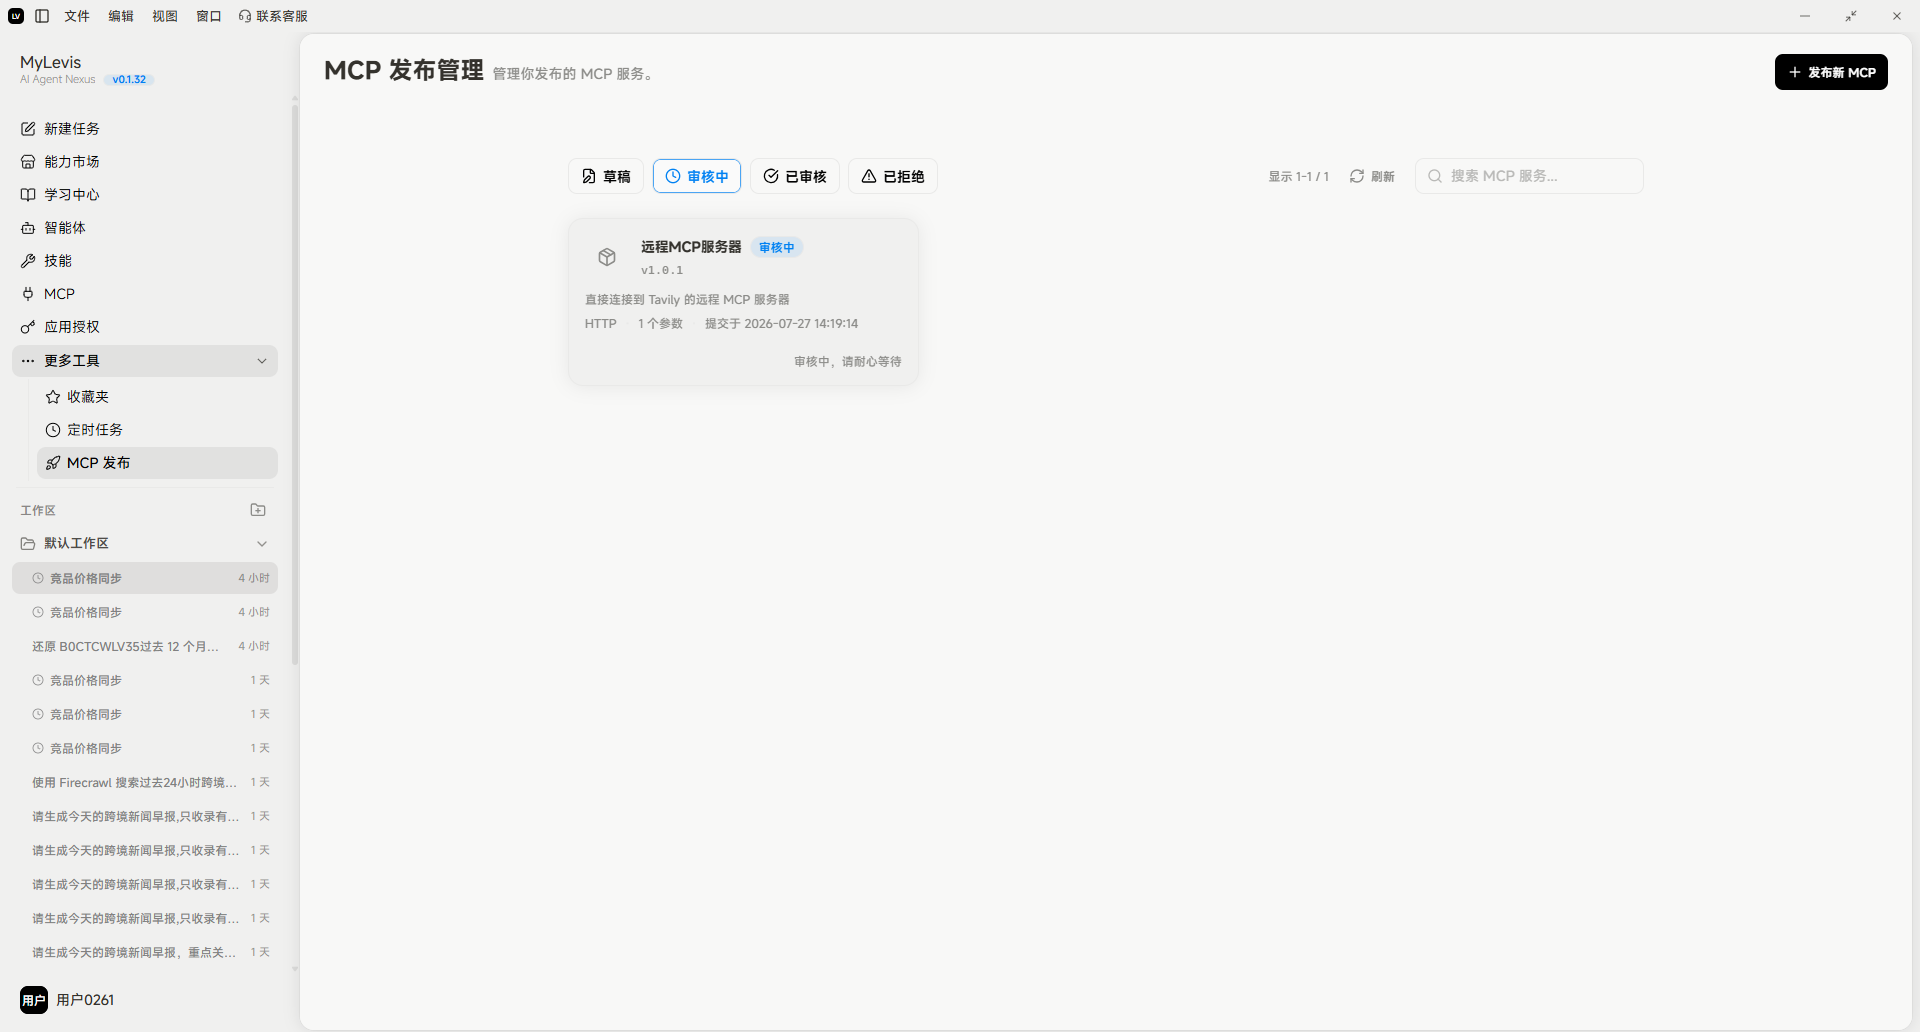Switch to the 已审核 tab
The width and height of the screenshot is (1920, 1032).
tap(795, 176)
